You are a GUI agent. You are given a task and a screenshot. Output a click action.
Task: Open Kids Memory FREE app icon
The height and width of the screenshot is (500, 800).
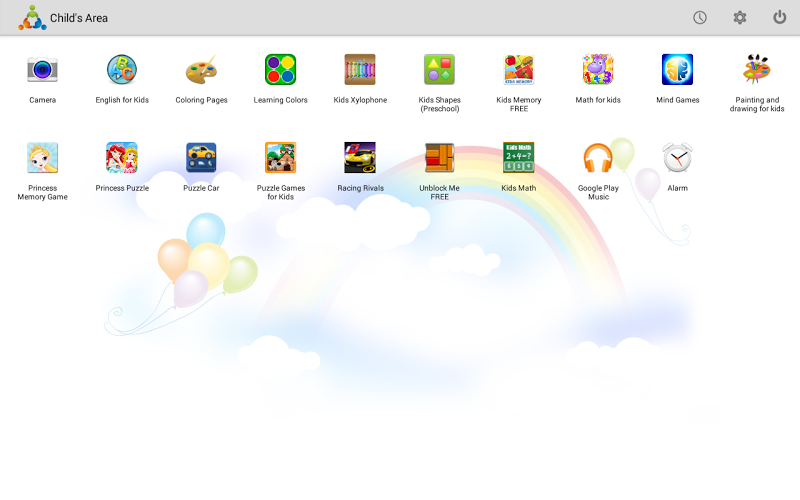519,69
